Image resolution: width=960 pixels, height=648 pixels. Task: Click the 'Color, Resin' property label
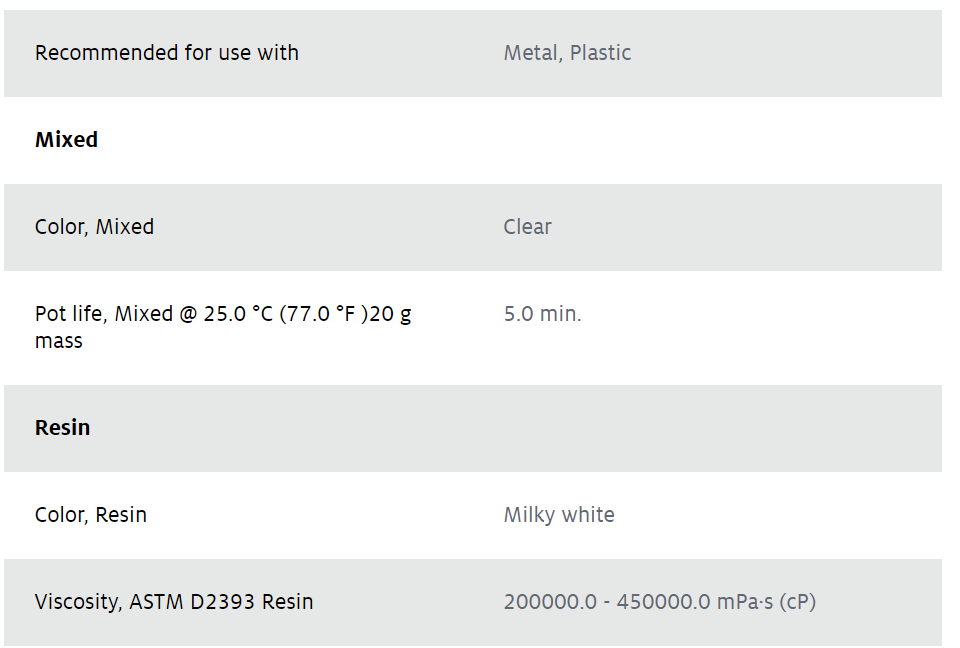[91, 515]
